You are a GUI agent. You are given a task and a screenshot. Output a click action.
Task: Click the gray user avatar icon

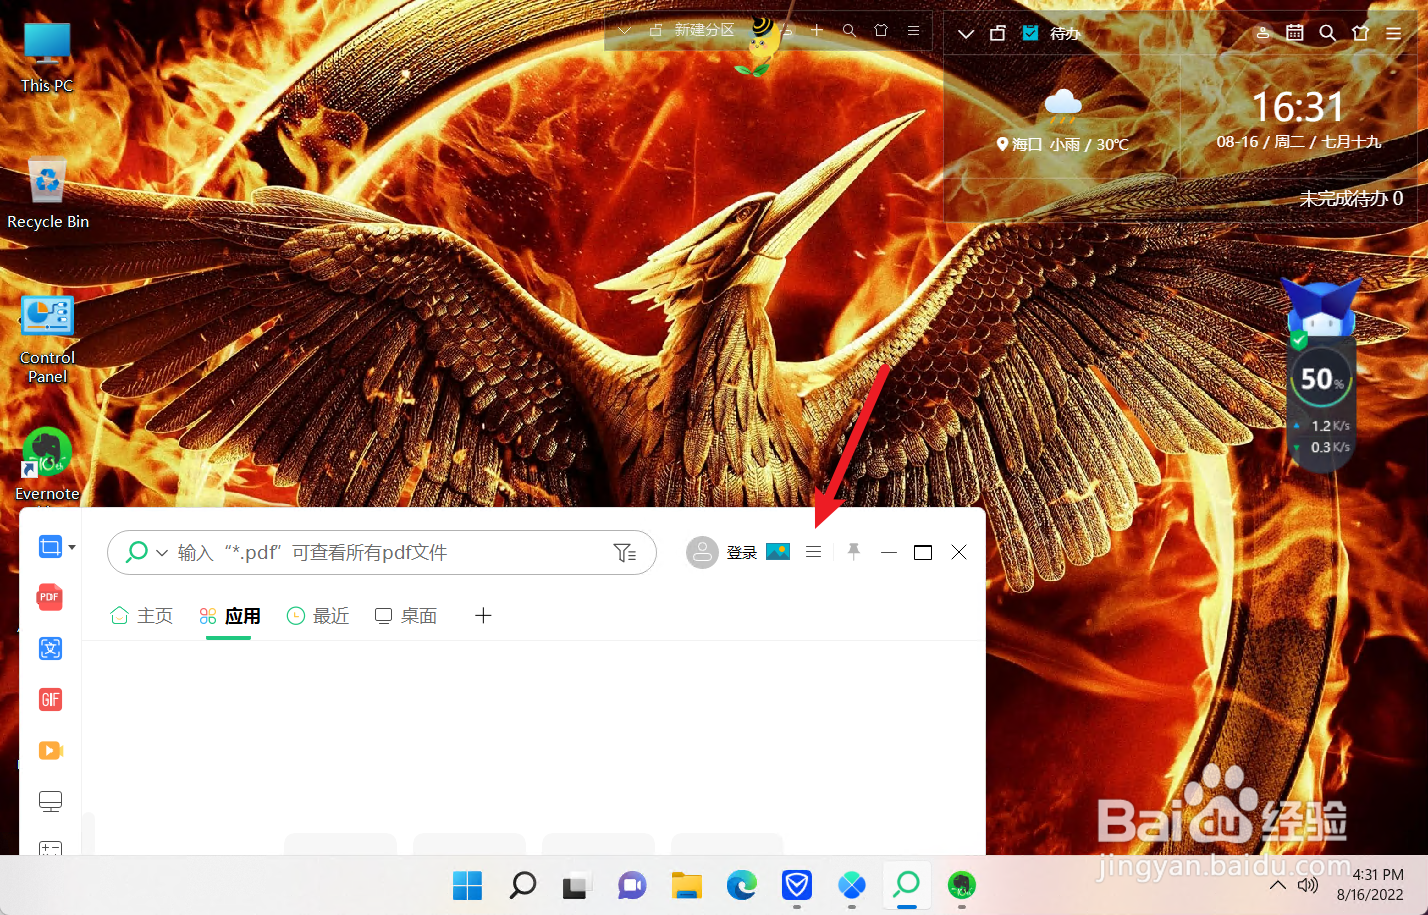[x=702, y=552]
